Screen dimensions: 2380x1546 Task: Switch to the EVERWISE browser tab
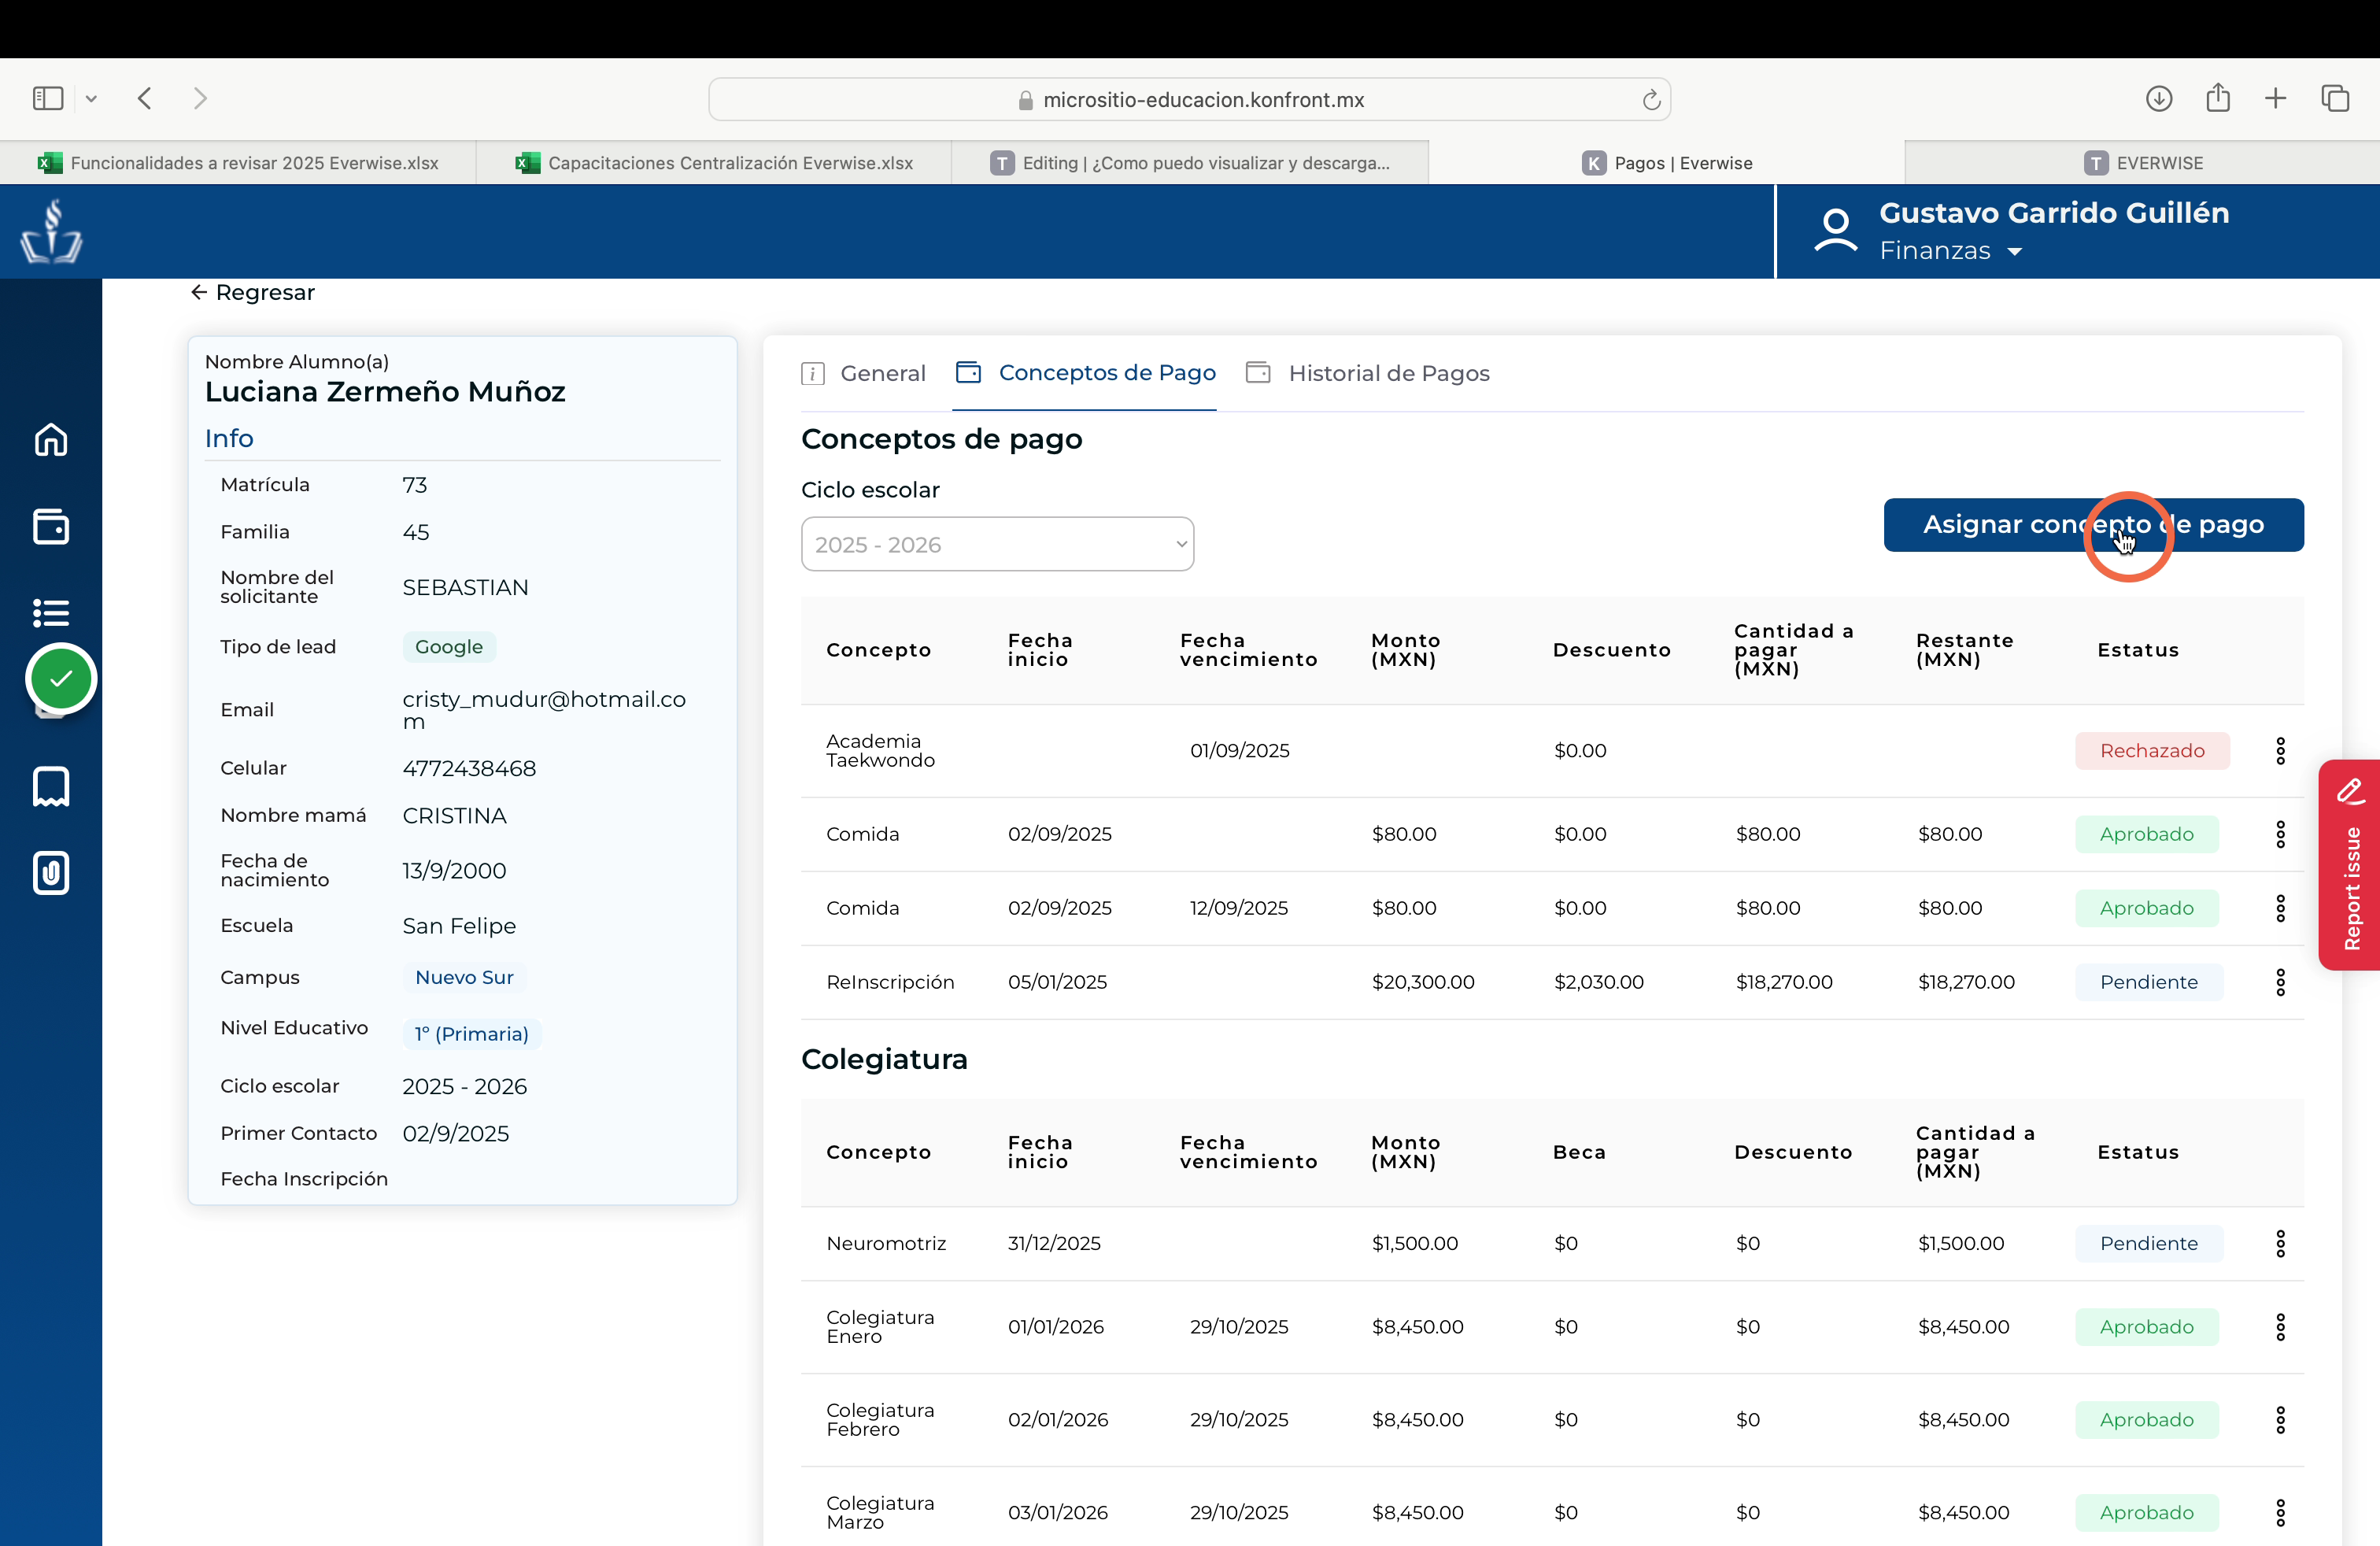pyautogui.click(x=2142, y=162)
